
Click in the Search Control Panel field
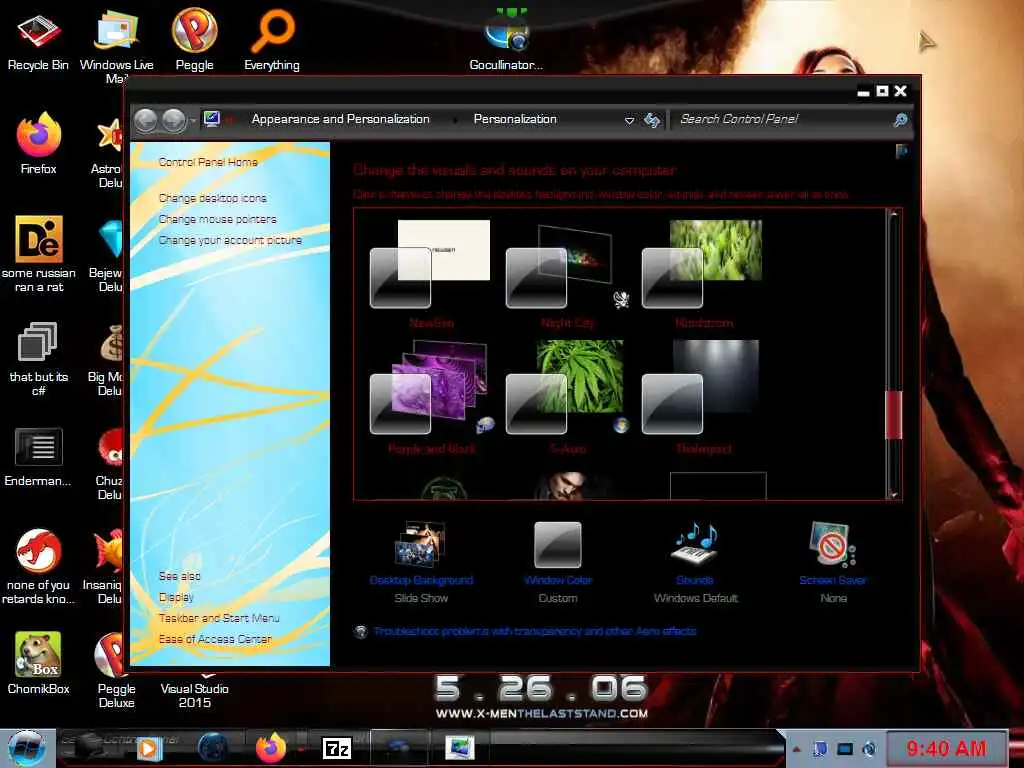(x=781, y=119)
